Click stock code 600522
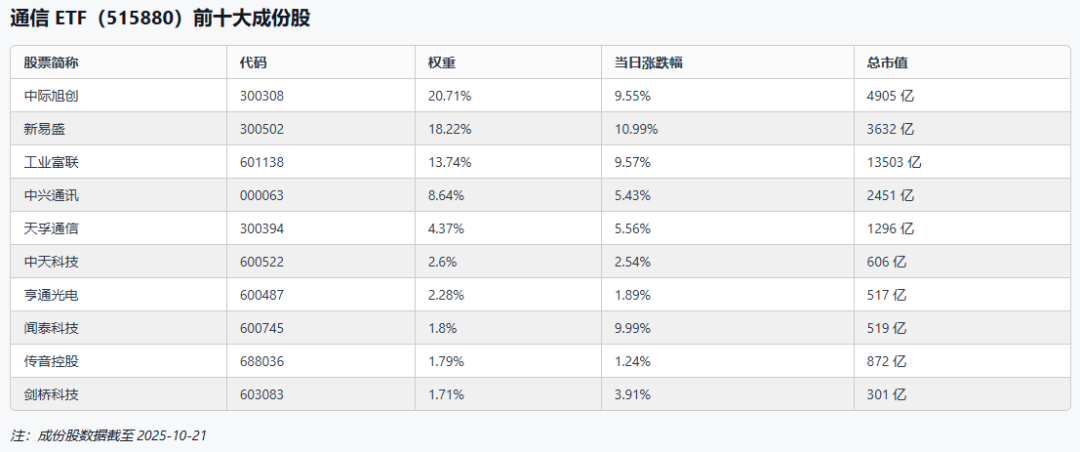Image resolution: width=1080 pixels, height=452 pixels. pyautogui.click(x=262, y=261)
